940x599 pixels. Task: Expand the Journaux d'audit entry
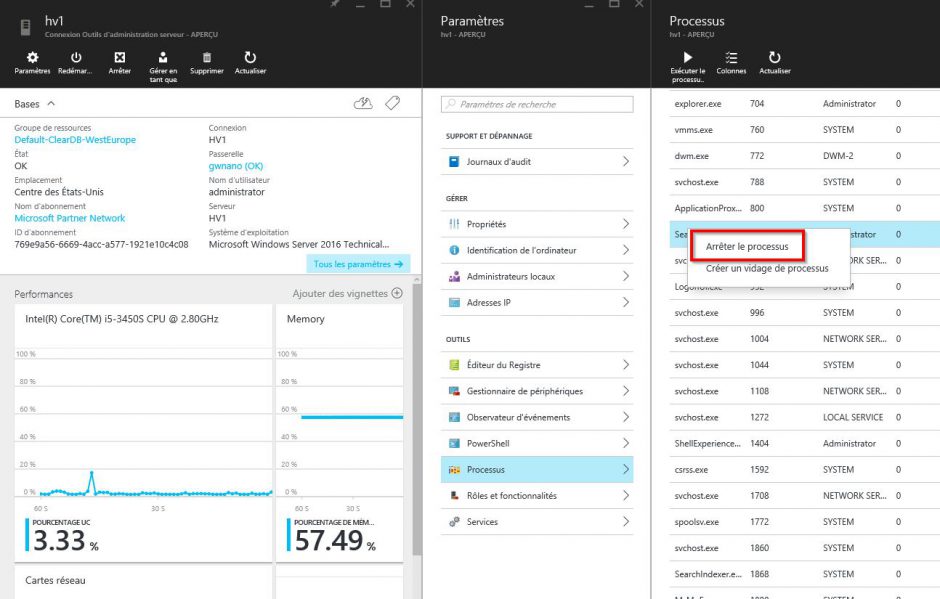[537, 161]
